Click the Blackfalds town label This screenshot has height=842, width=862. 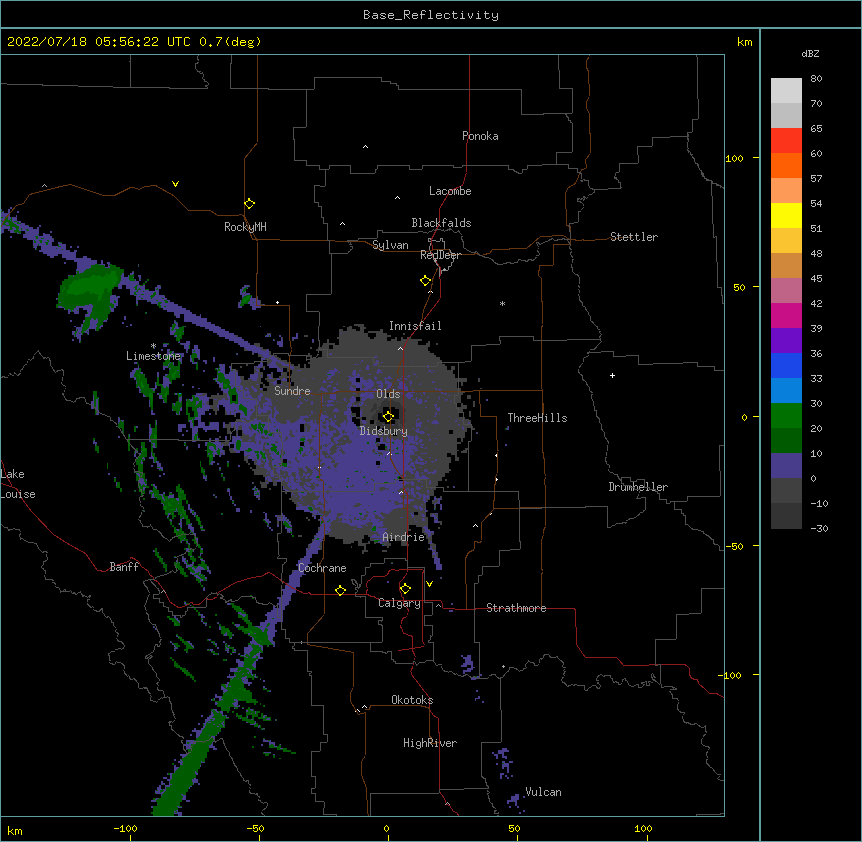pos(441,223)
